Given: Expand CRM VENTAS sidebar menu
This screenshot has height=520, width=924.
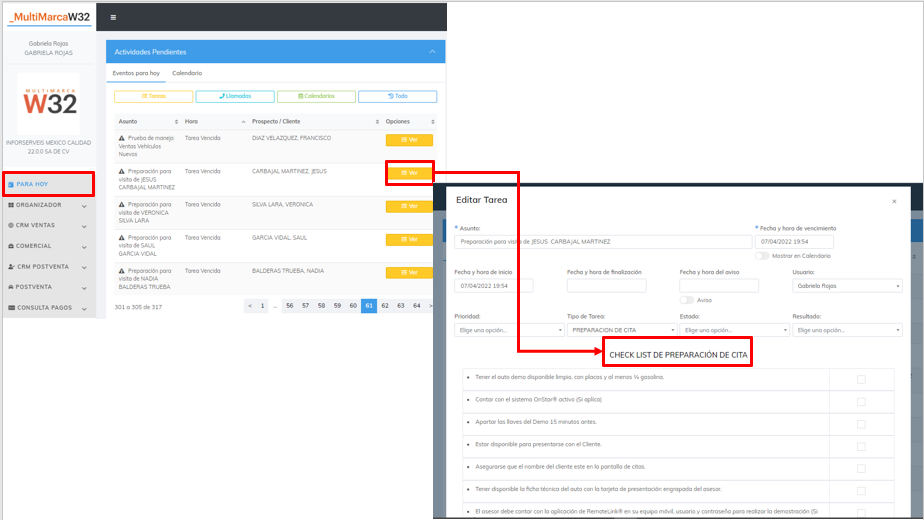Looking at the screenshot, I should [48, 226].
